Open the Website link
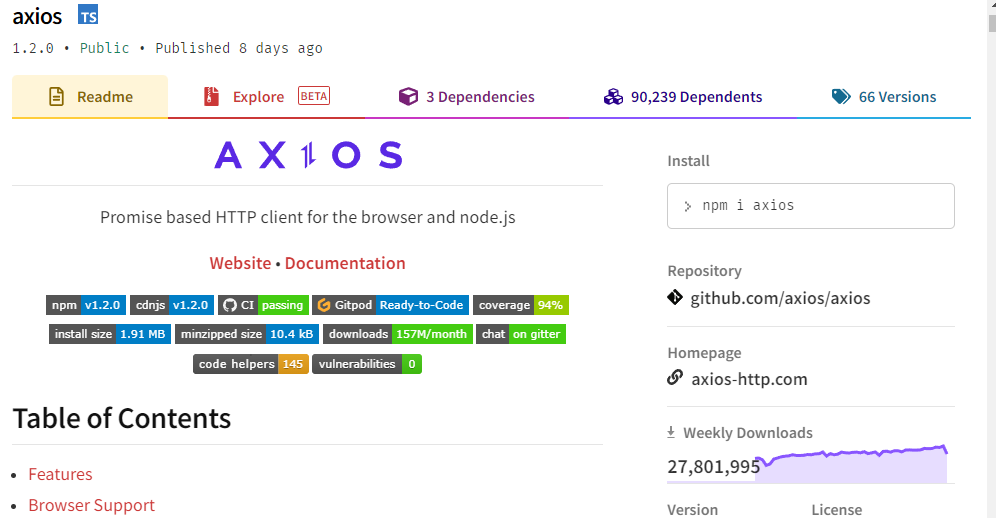This screenshot has width=996, height=518. [240, 263]
